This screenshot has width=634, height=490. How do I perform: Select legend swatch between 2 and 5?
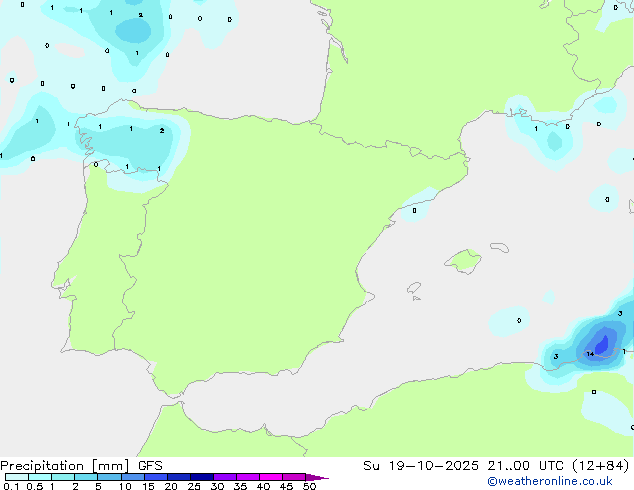click(86, 477)
